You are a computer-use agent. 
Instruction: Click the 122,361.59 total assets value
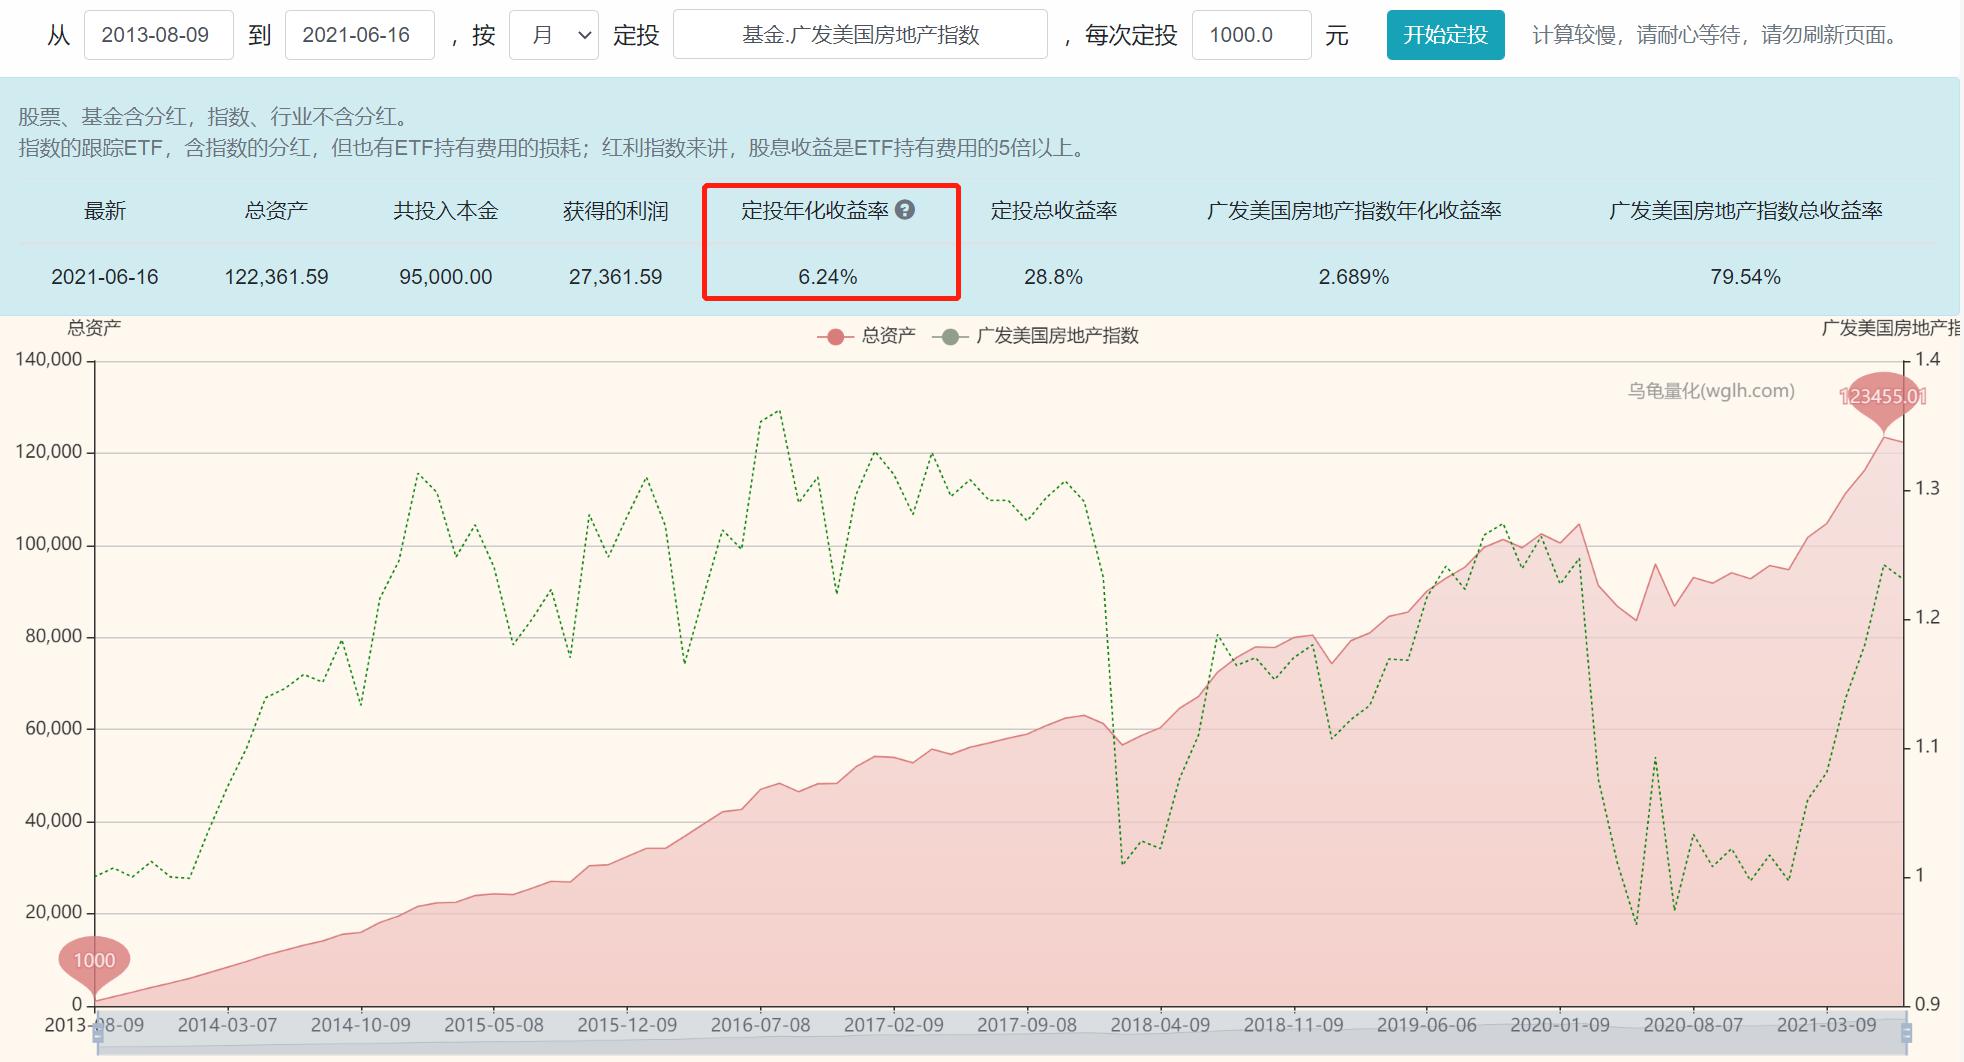click(x=276, y=277)
